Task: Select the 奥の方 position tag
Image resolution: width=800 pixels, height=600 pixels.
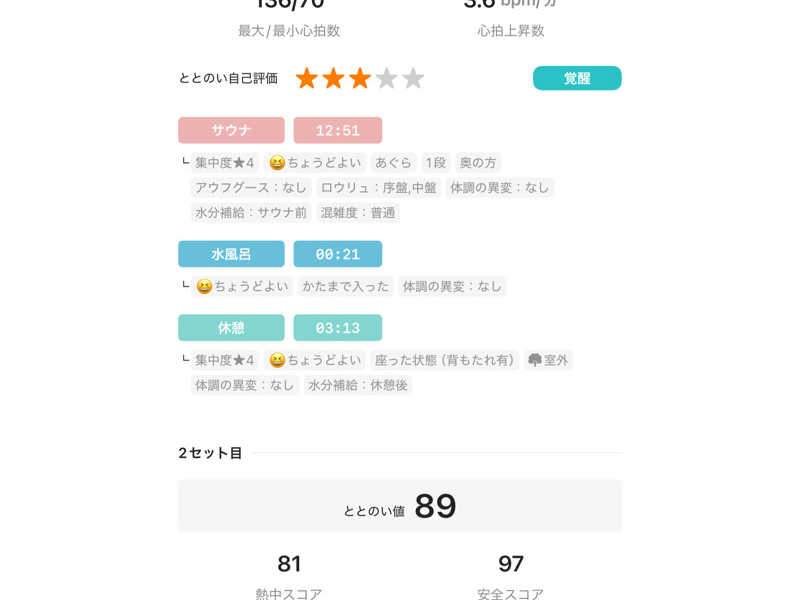Action: (x=478, y=162)
